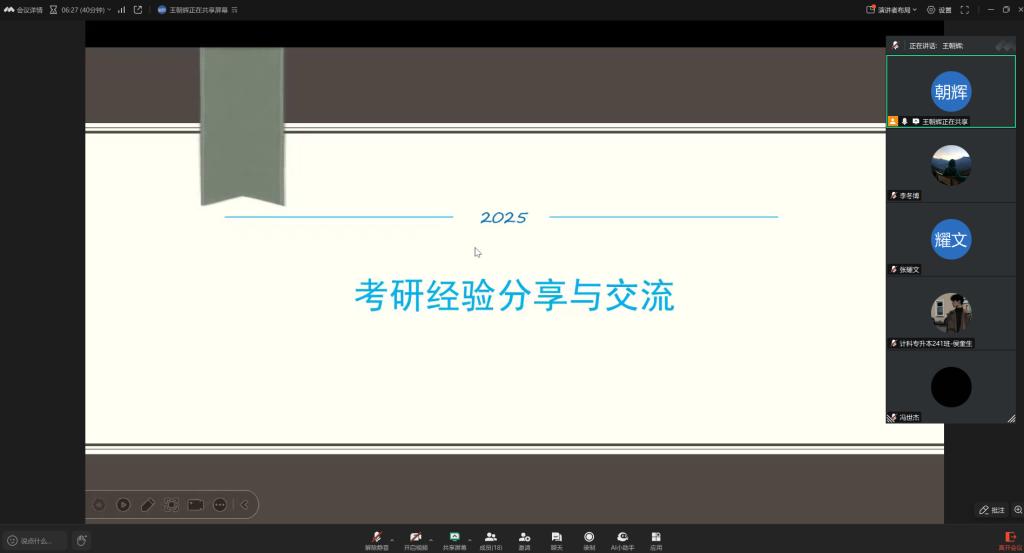
Task: Click the 说点什么 chat input field
Action: coord(35,541)
